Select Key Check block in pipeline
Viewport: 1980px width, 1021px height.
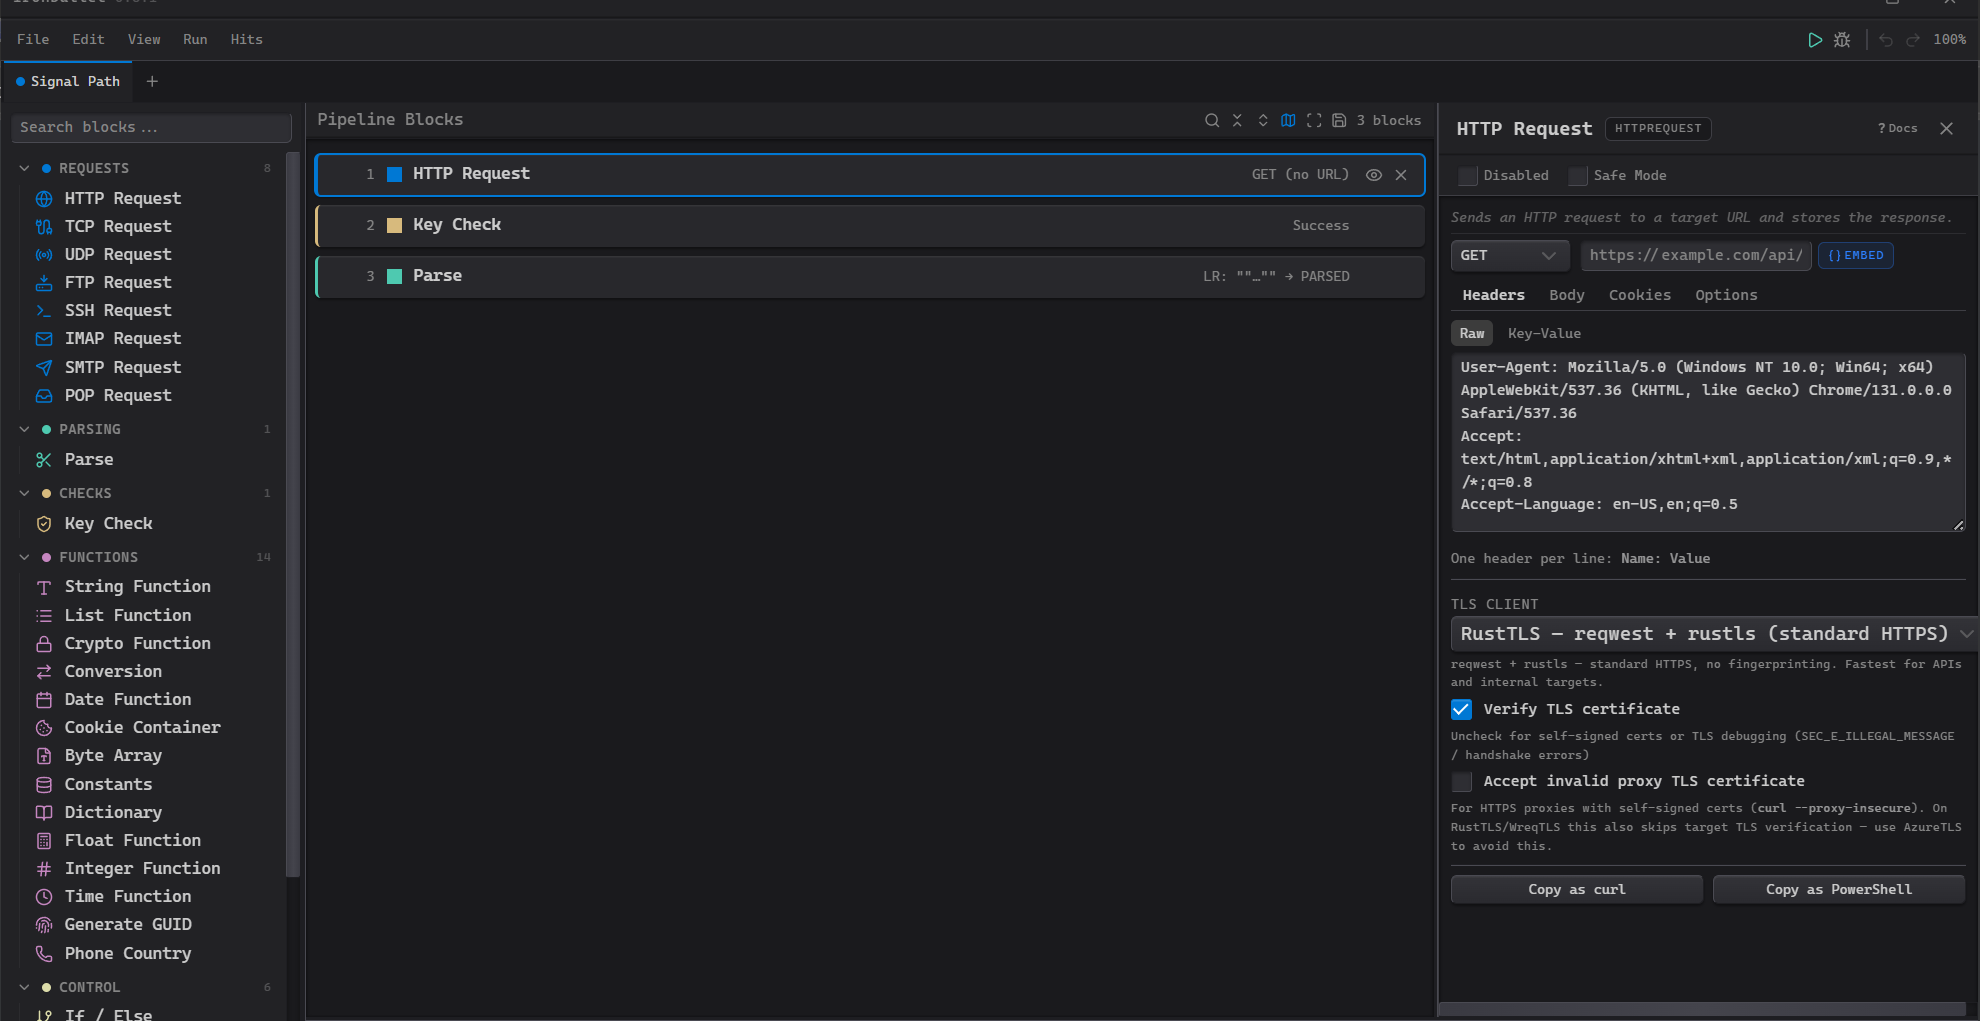pyautogui.click(x=870, y=225)
